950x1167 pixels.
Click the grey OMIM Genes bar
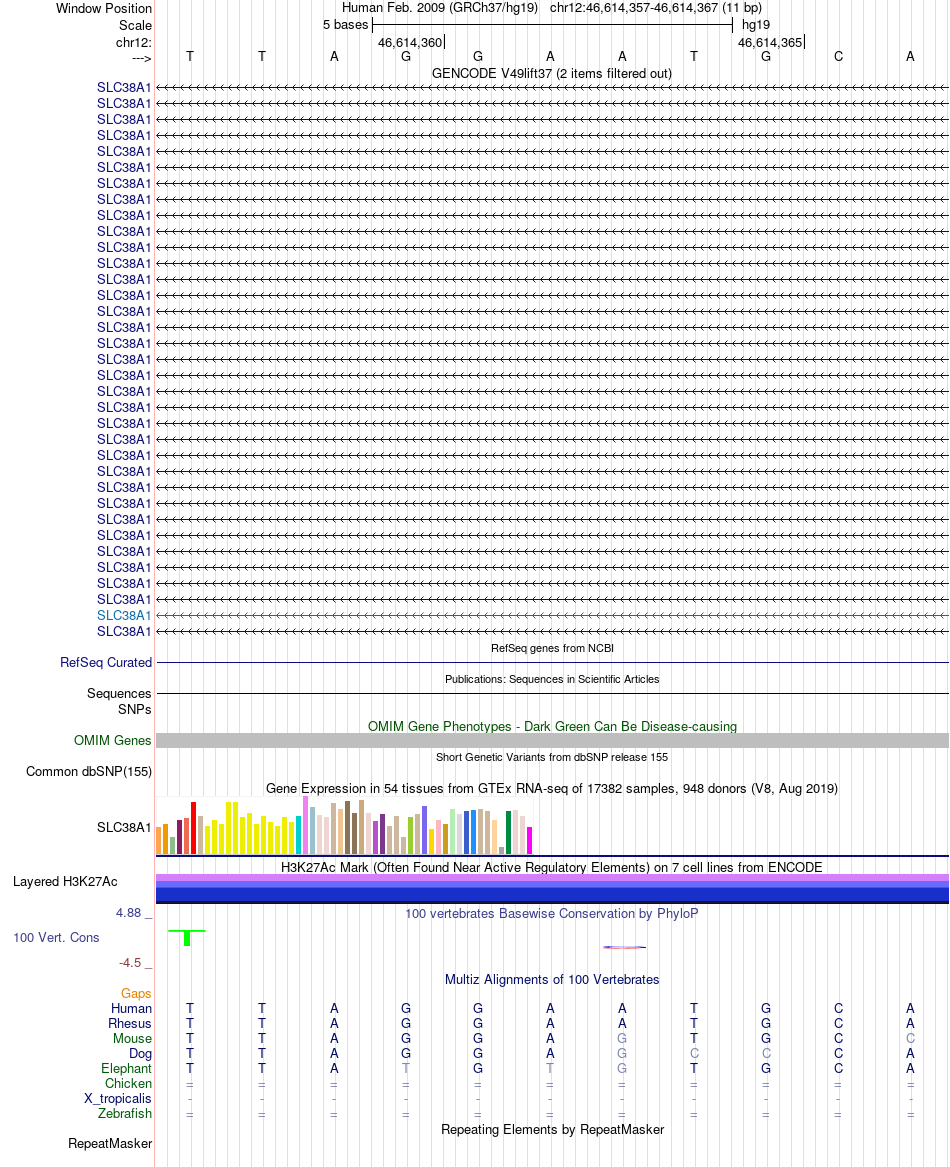pos(552,741)
